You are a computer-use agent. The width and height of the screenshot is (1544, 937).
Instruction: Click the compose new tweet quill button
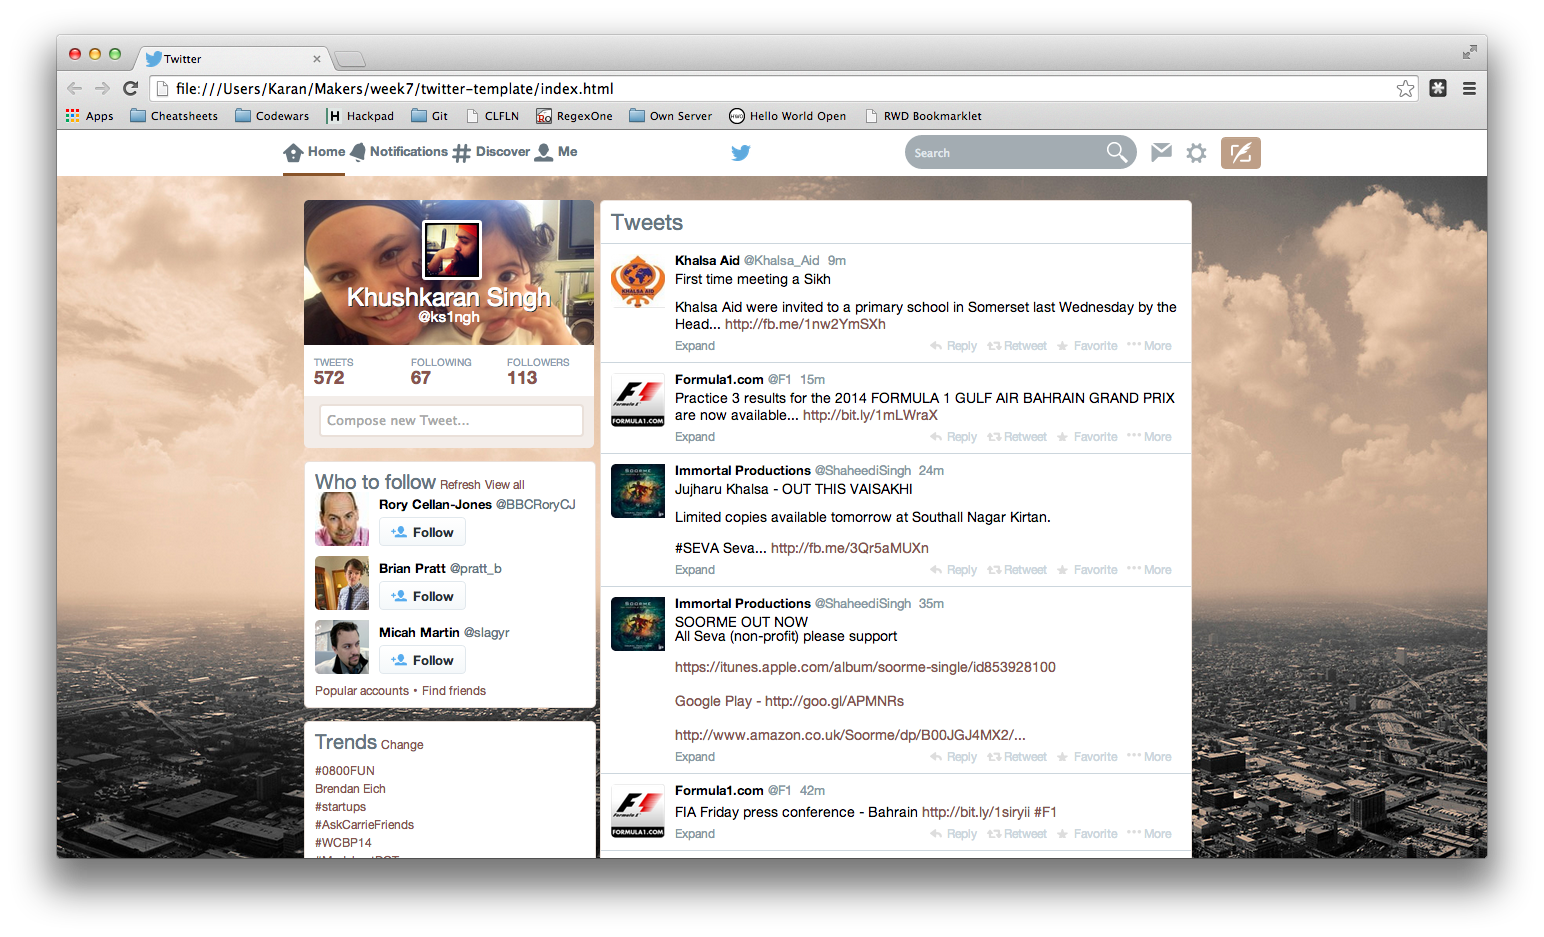(x=1240, y=153)
